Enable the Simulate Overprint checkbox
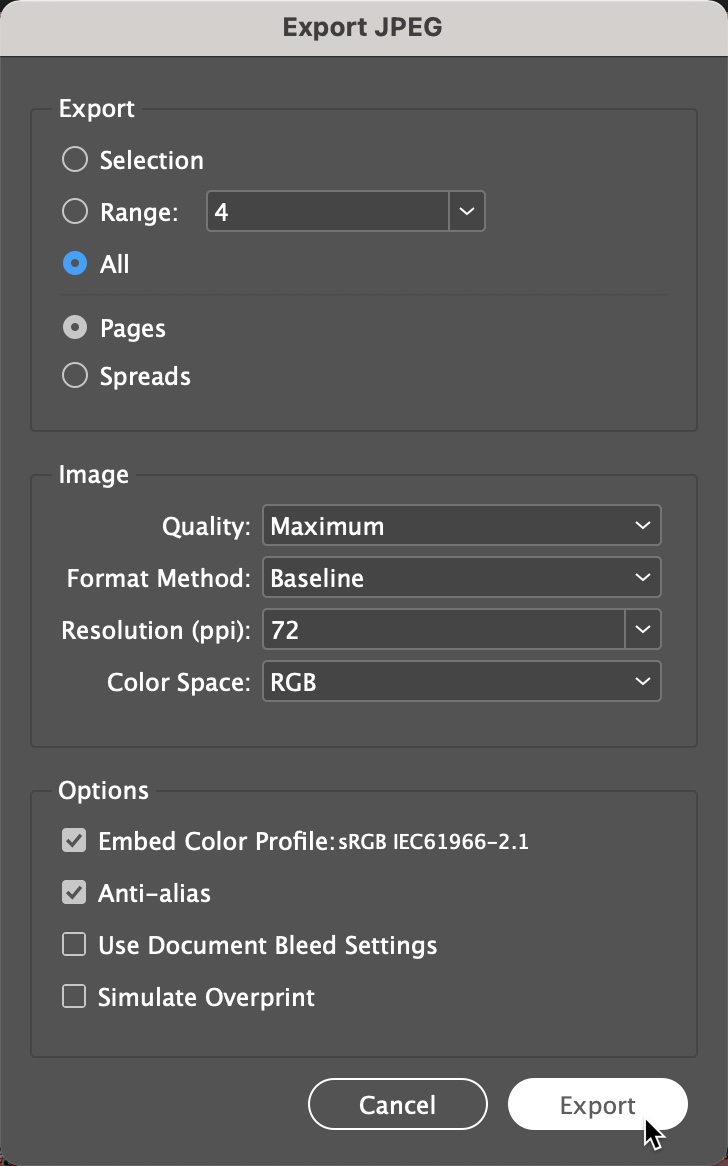Viewport: 728px width, 1166px height. pyautogui.click(x=74, y=996)
